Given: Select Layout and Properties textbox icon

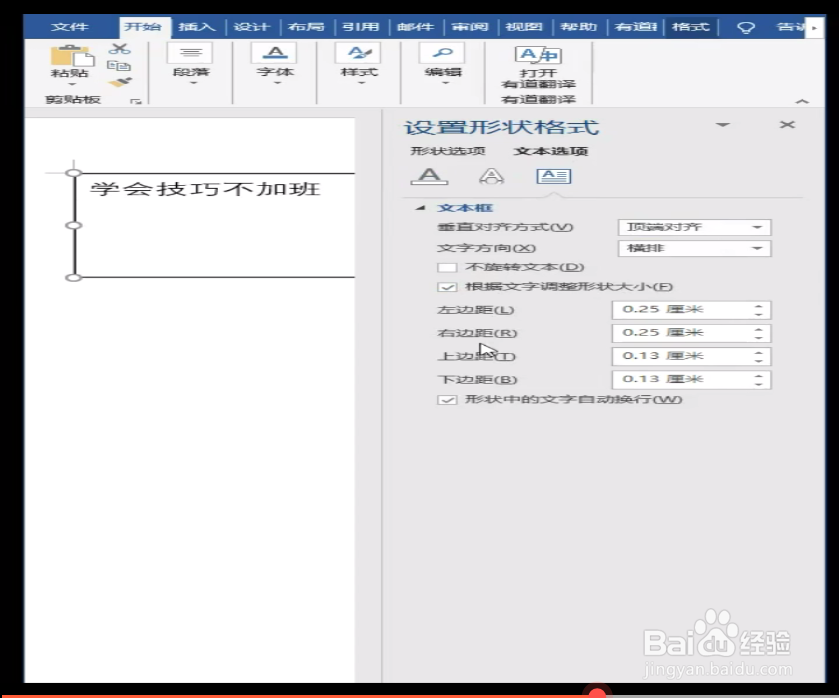Looking at the screenshot, I should click(x=554, y=176).
